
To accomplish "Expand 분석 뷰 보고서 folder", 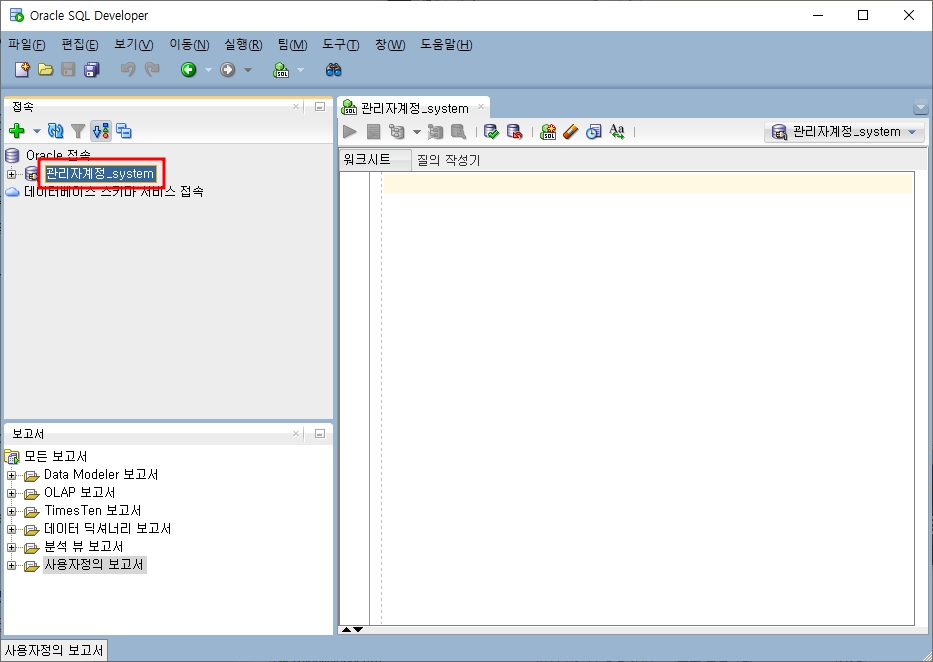I will click(x=11, y=547).
